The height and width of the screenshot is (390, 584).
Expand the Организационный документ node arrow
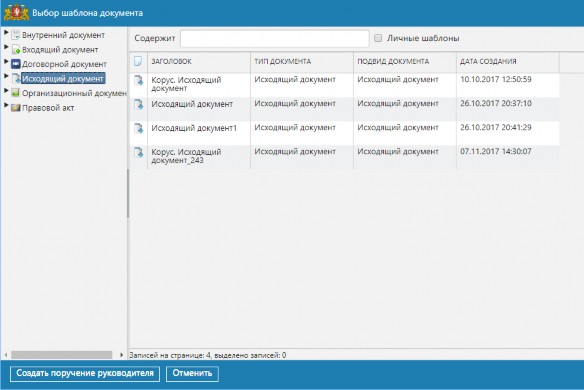click(6, 91)
